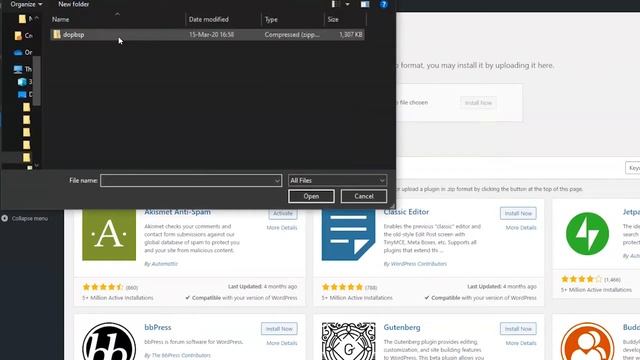Click the Akismet Anti-Spam plugin logo
The height and width of the screenshot is (360, 640).
pos(109,235)
